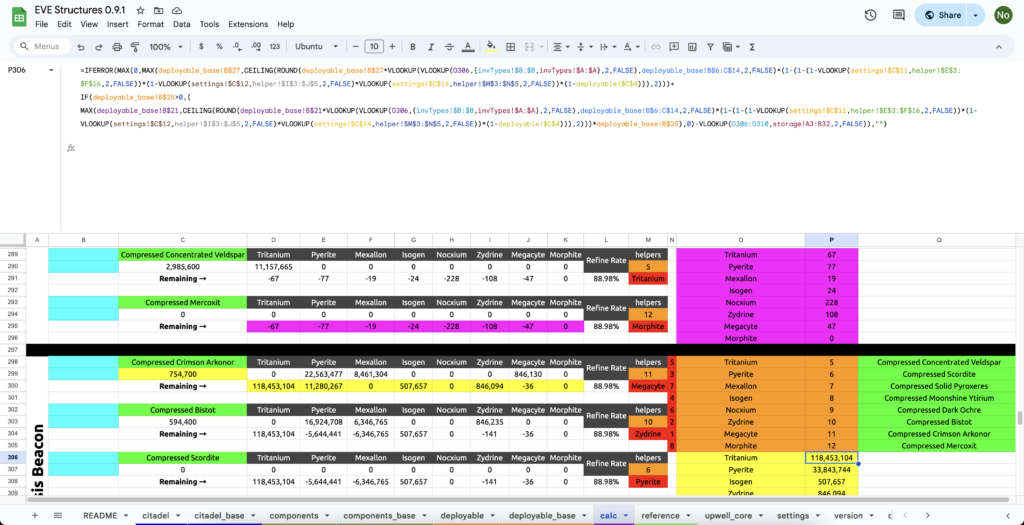Screen dimensions: 1024x525
Task: Format cell as percent
Action: [219, 47]
